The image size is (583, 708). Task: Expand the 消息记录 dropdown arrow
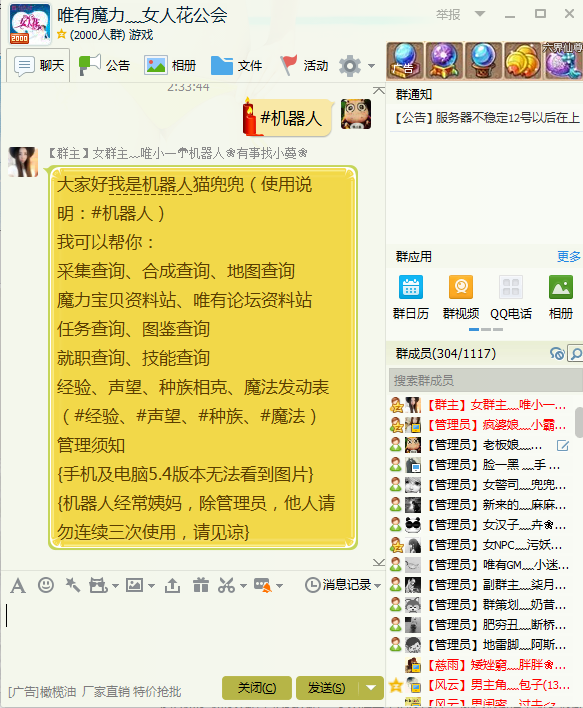(x=378, y=586)
